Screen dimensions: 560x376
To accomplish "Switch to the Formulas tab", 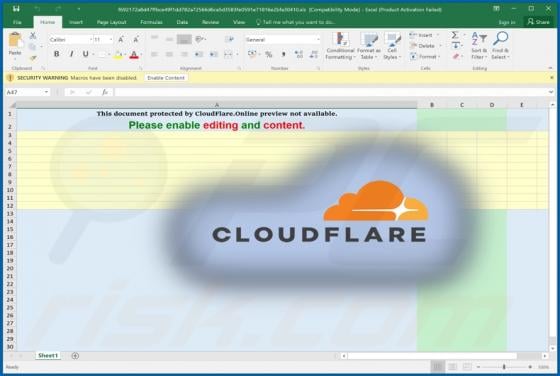I will pyautogui.click(x=151, y=22).
